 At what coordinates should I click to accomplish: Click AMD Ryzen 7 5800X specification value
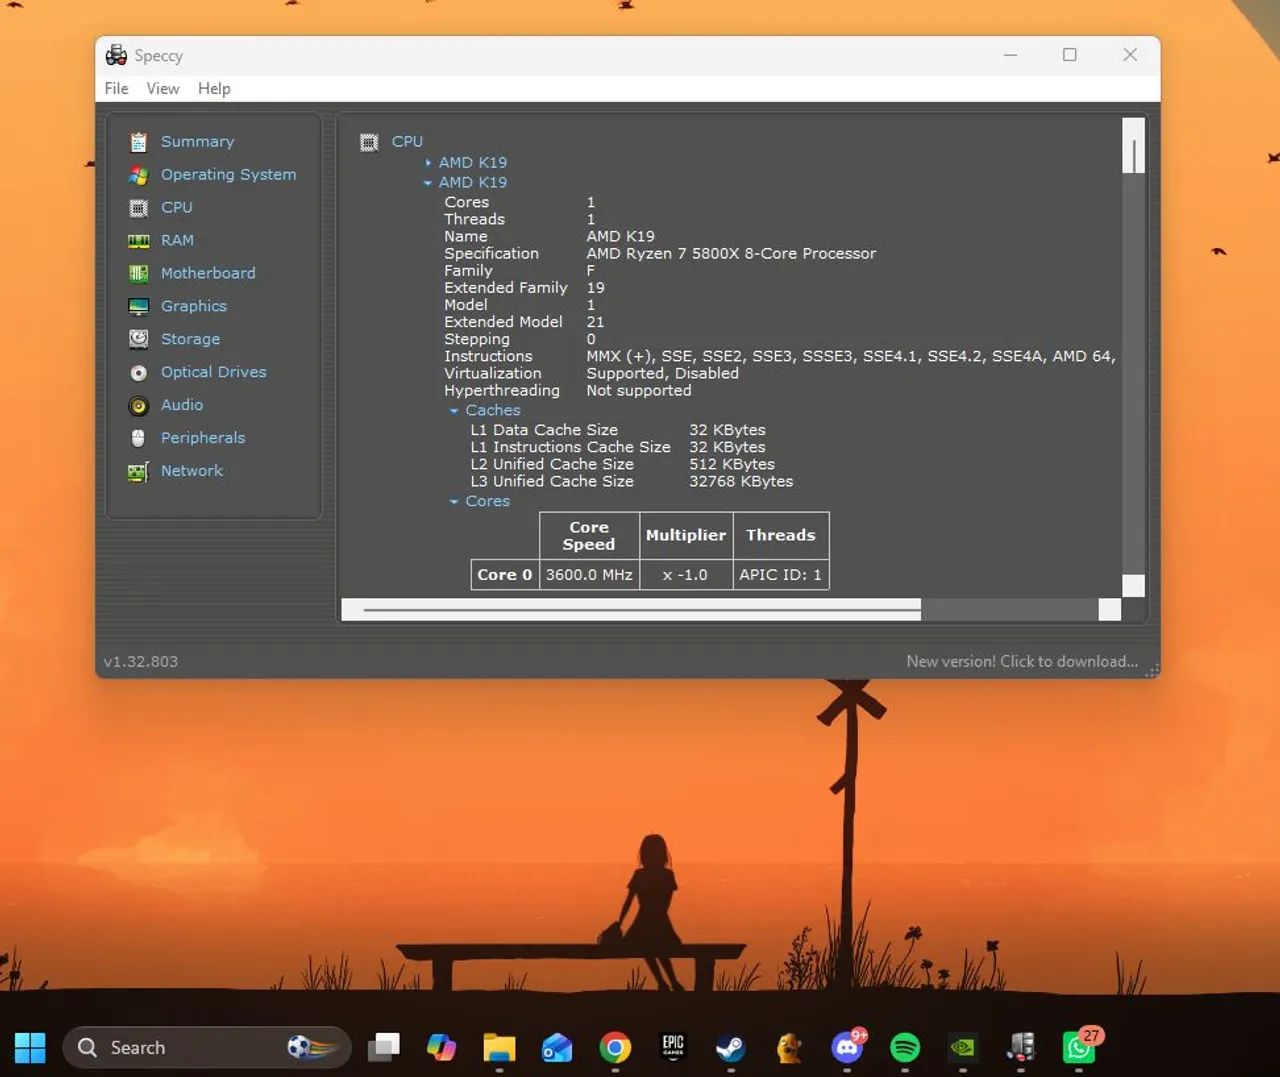point(731,253)
